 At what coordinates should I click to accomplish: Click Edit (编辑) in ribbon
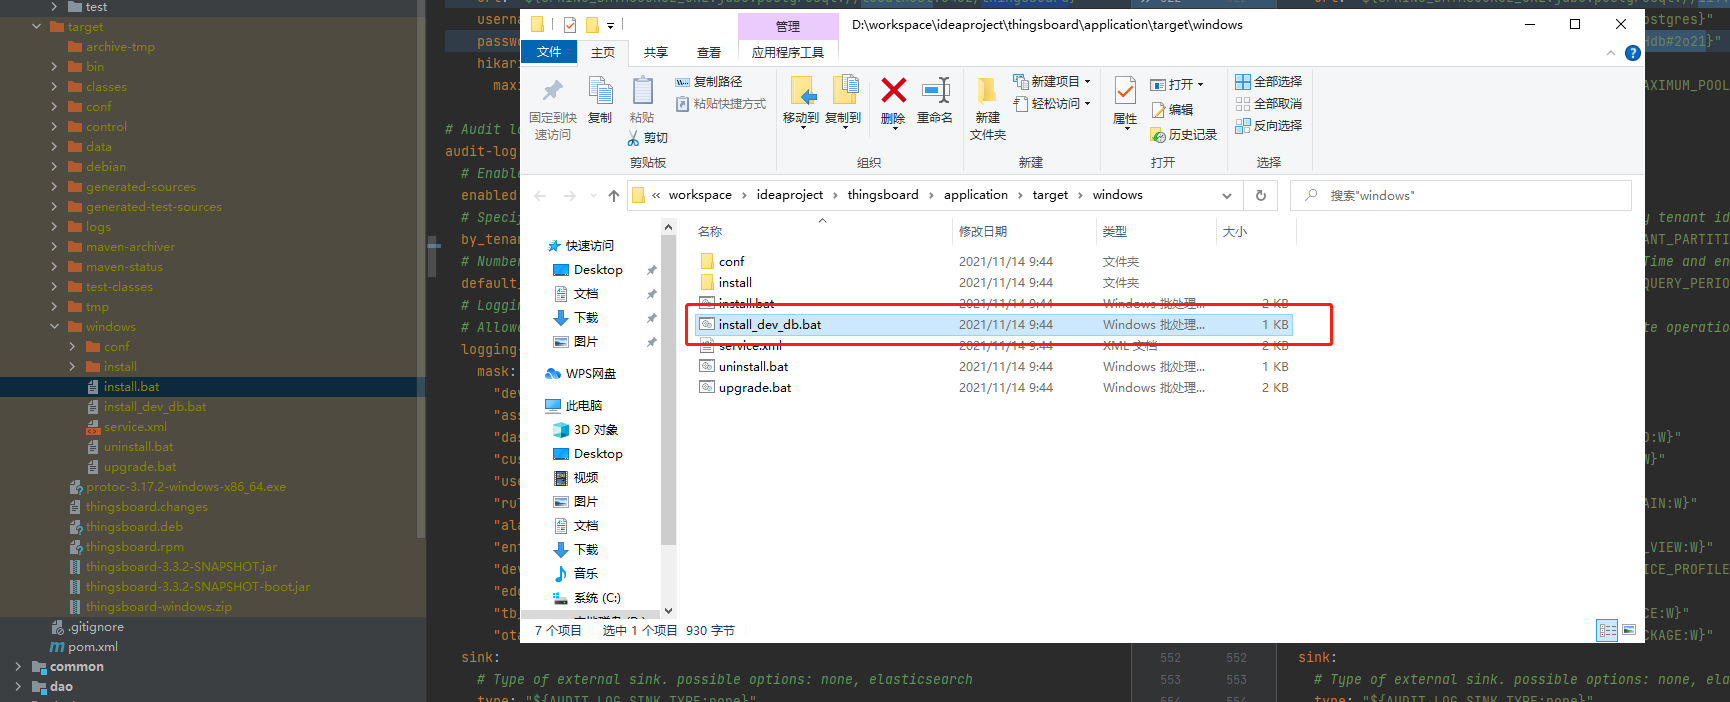[x=1172, y=110]
